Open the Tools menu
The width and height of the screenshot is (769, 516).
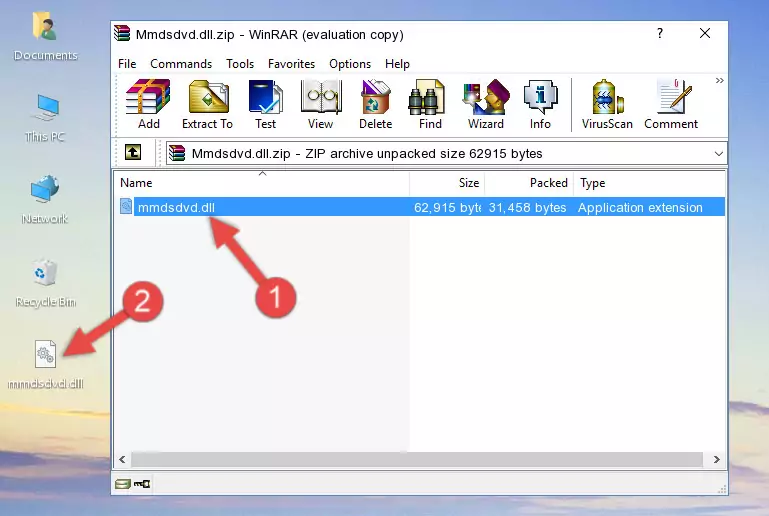(240, 64)
